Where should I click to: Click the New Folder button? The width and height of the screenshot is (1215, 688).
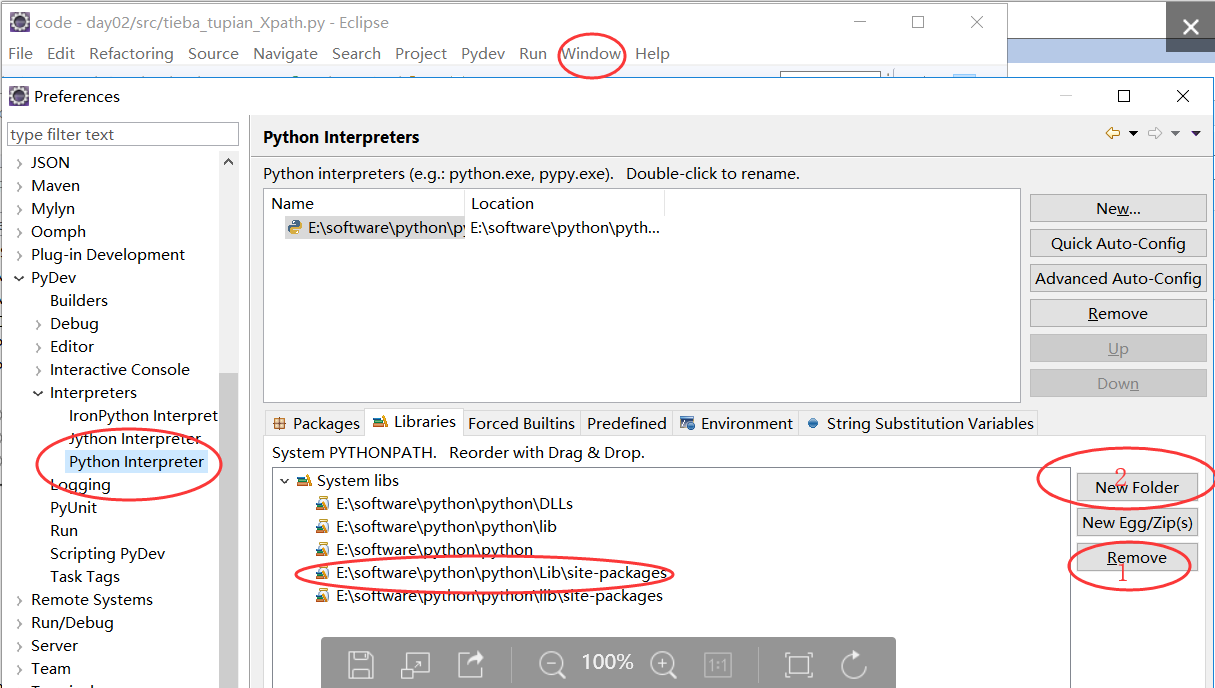coord(1137,487)
